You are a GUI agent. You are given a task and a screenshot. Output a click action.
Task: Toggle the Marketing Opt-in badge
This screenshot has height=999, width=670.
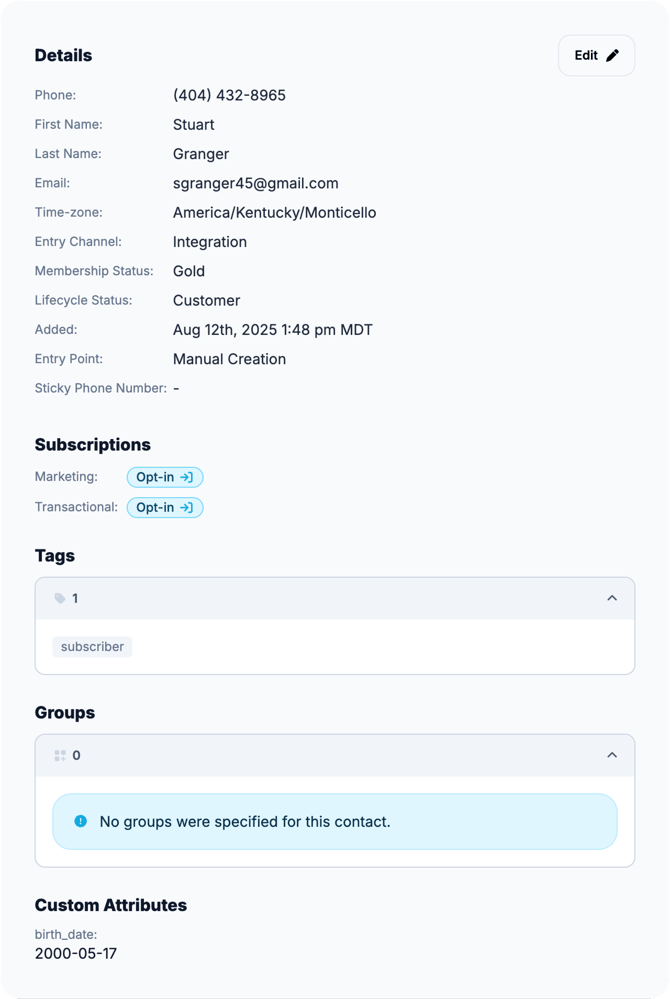[x=164, y=477]
